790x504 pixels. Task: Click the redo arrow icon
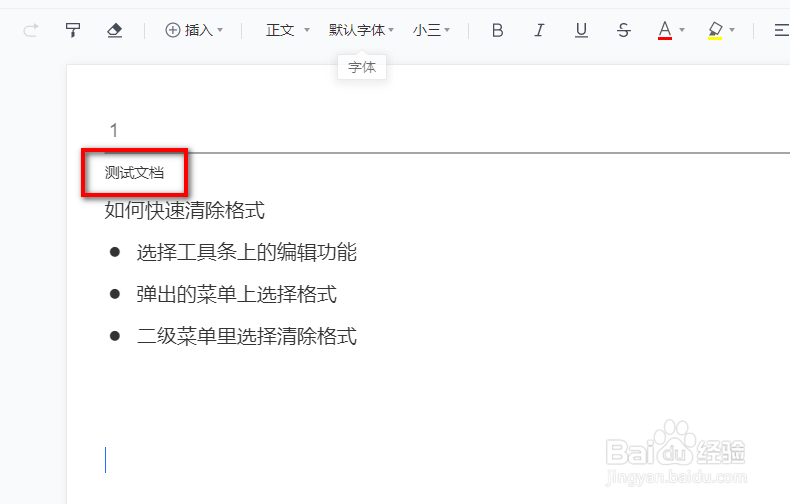coord(31,30)
